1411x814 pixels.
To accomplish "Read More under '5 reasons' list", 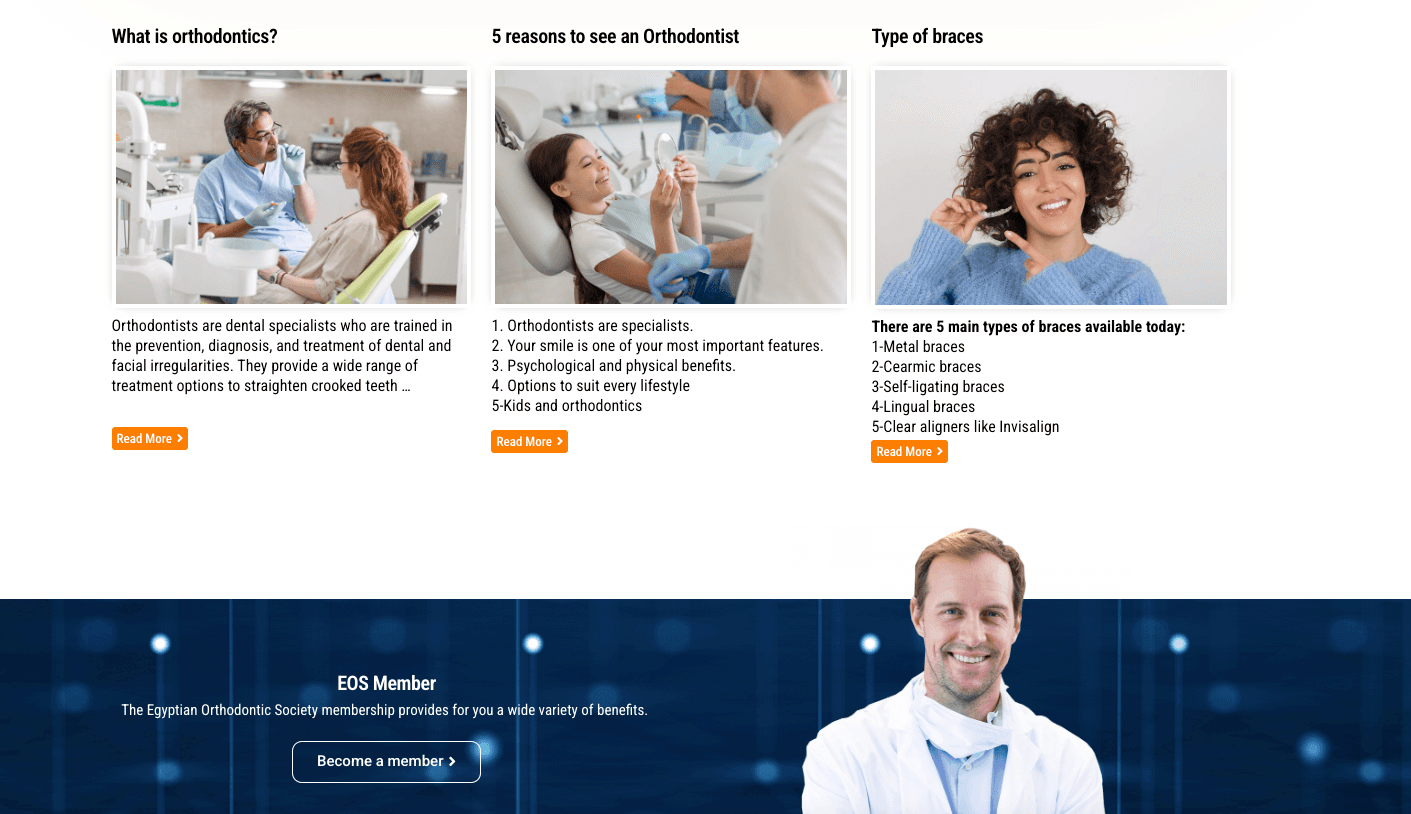I will (529, 442).
